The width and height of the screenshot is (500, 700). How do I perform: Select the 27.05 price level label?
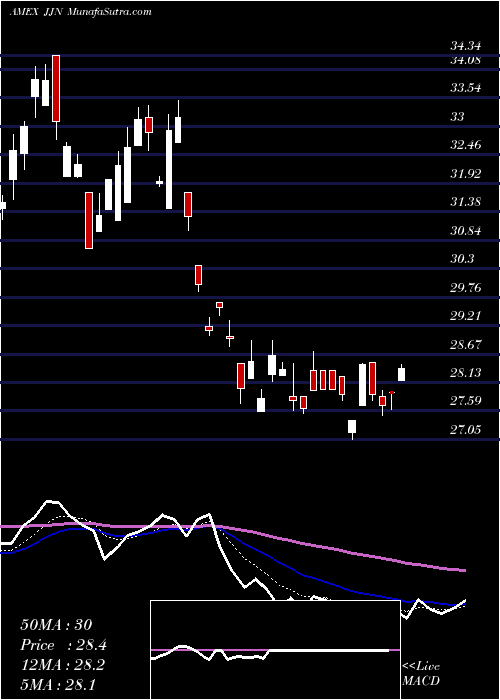(x=466, y=430)
